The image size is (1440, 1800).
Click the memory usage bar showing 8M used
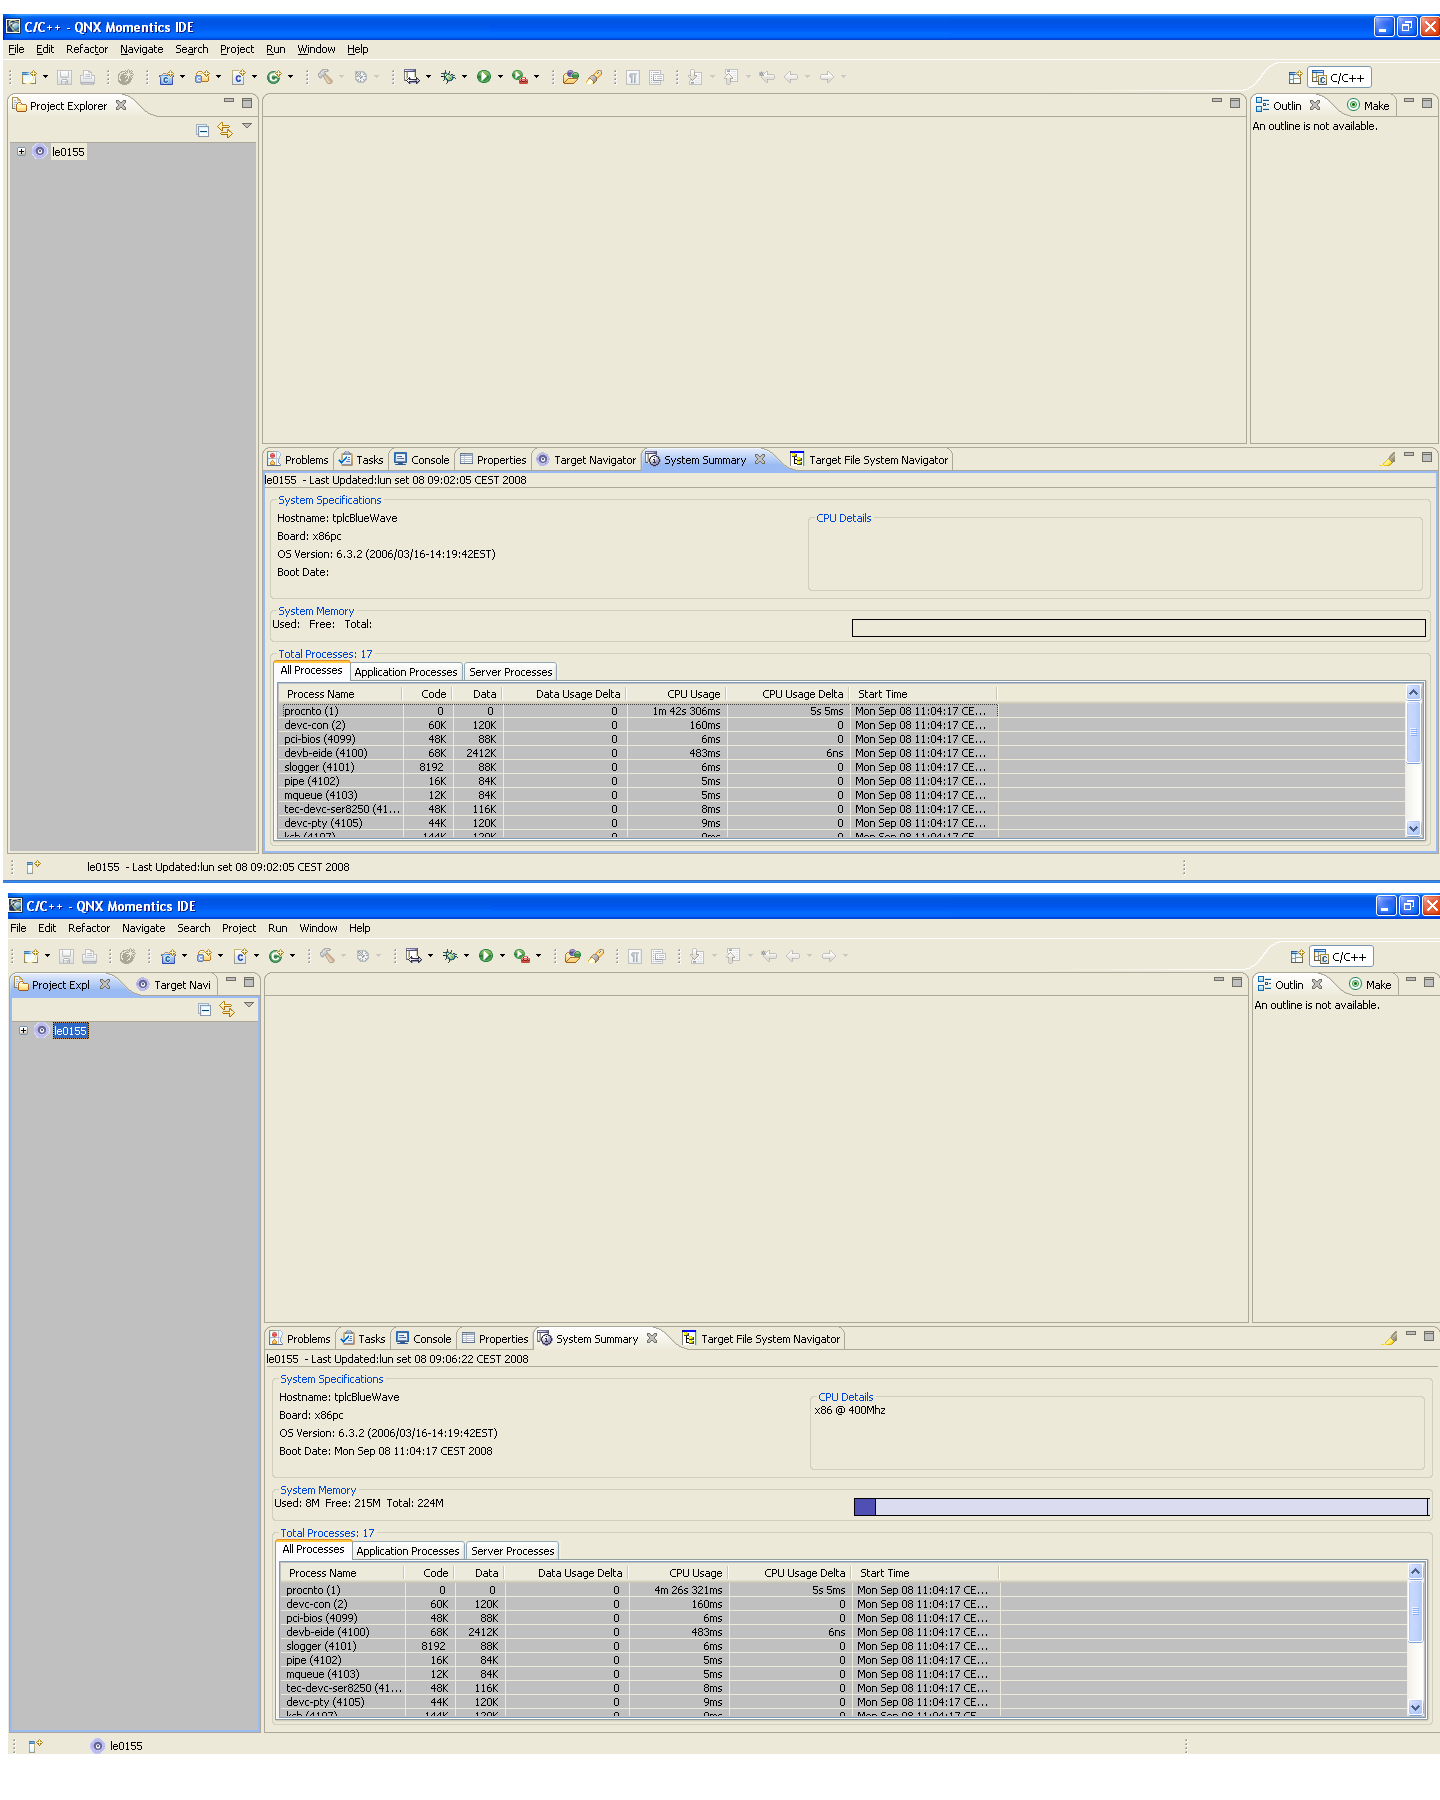[1140, 1507]
